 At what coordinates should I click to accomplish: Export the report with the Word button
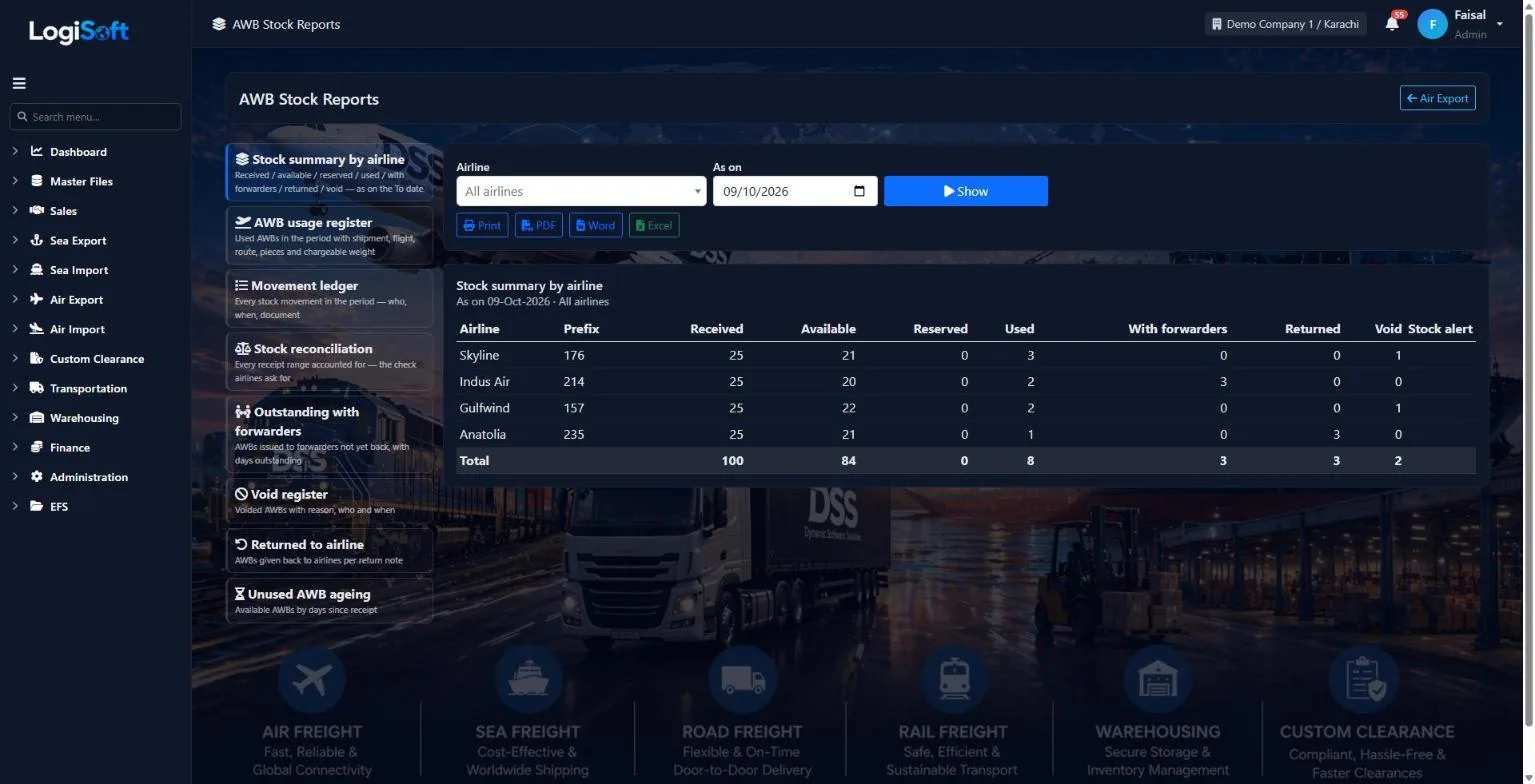(596, 225)
